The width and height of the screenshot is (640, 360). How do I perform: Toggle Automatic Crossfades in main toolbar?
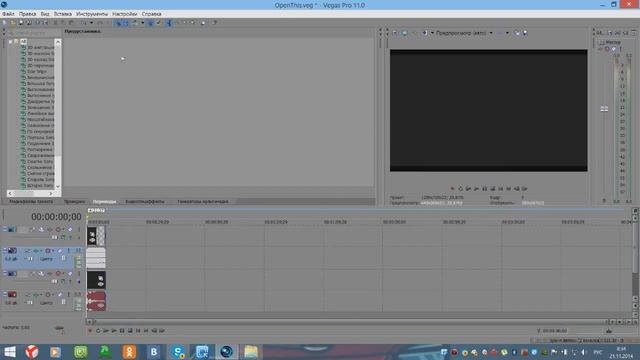click(126, 23)
